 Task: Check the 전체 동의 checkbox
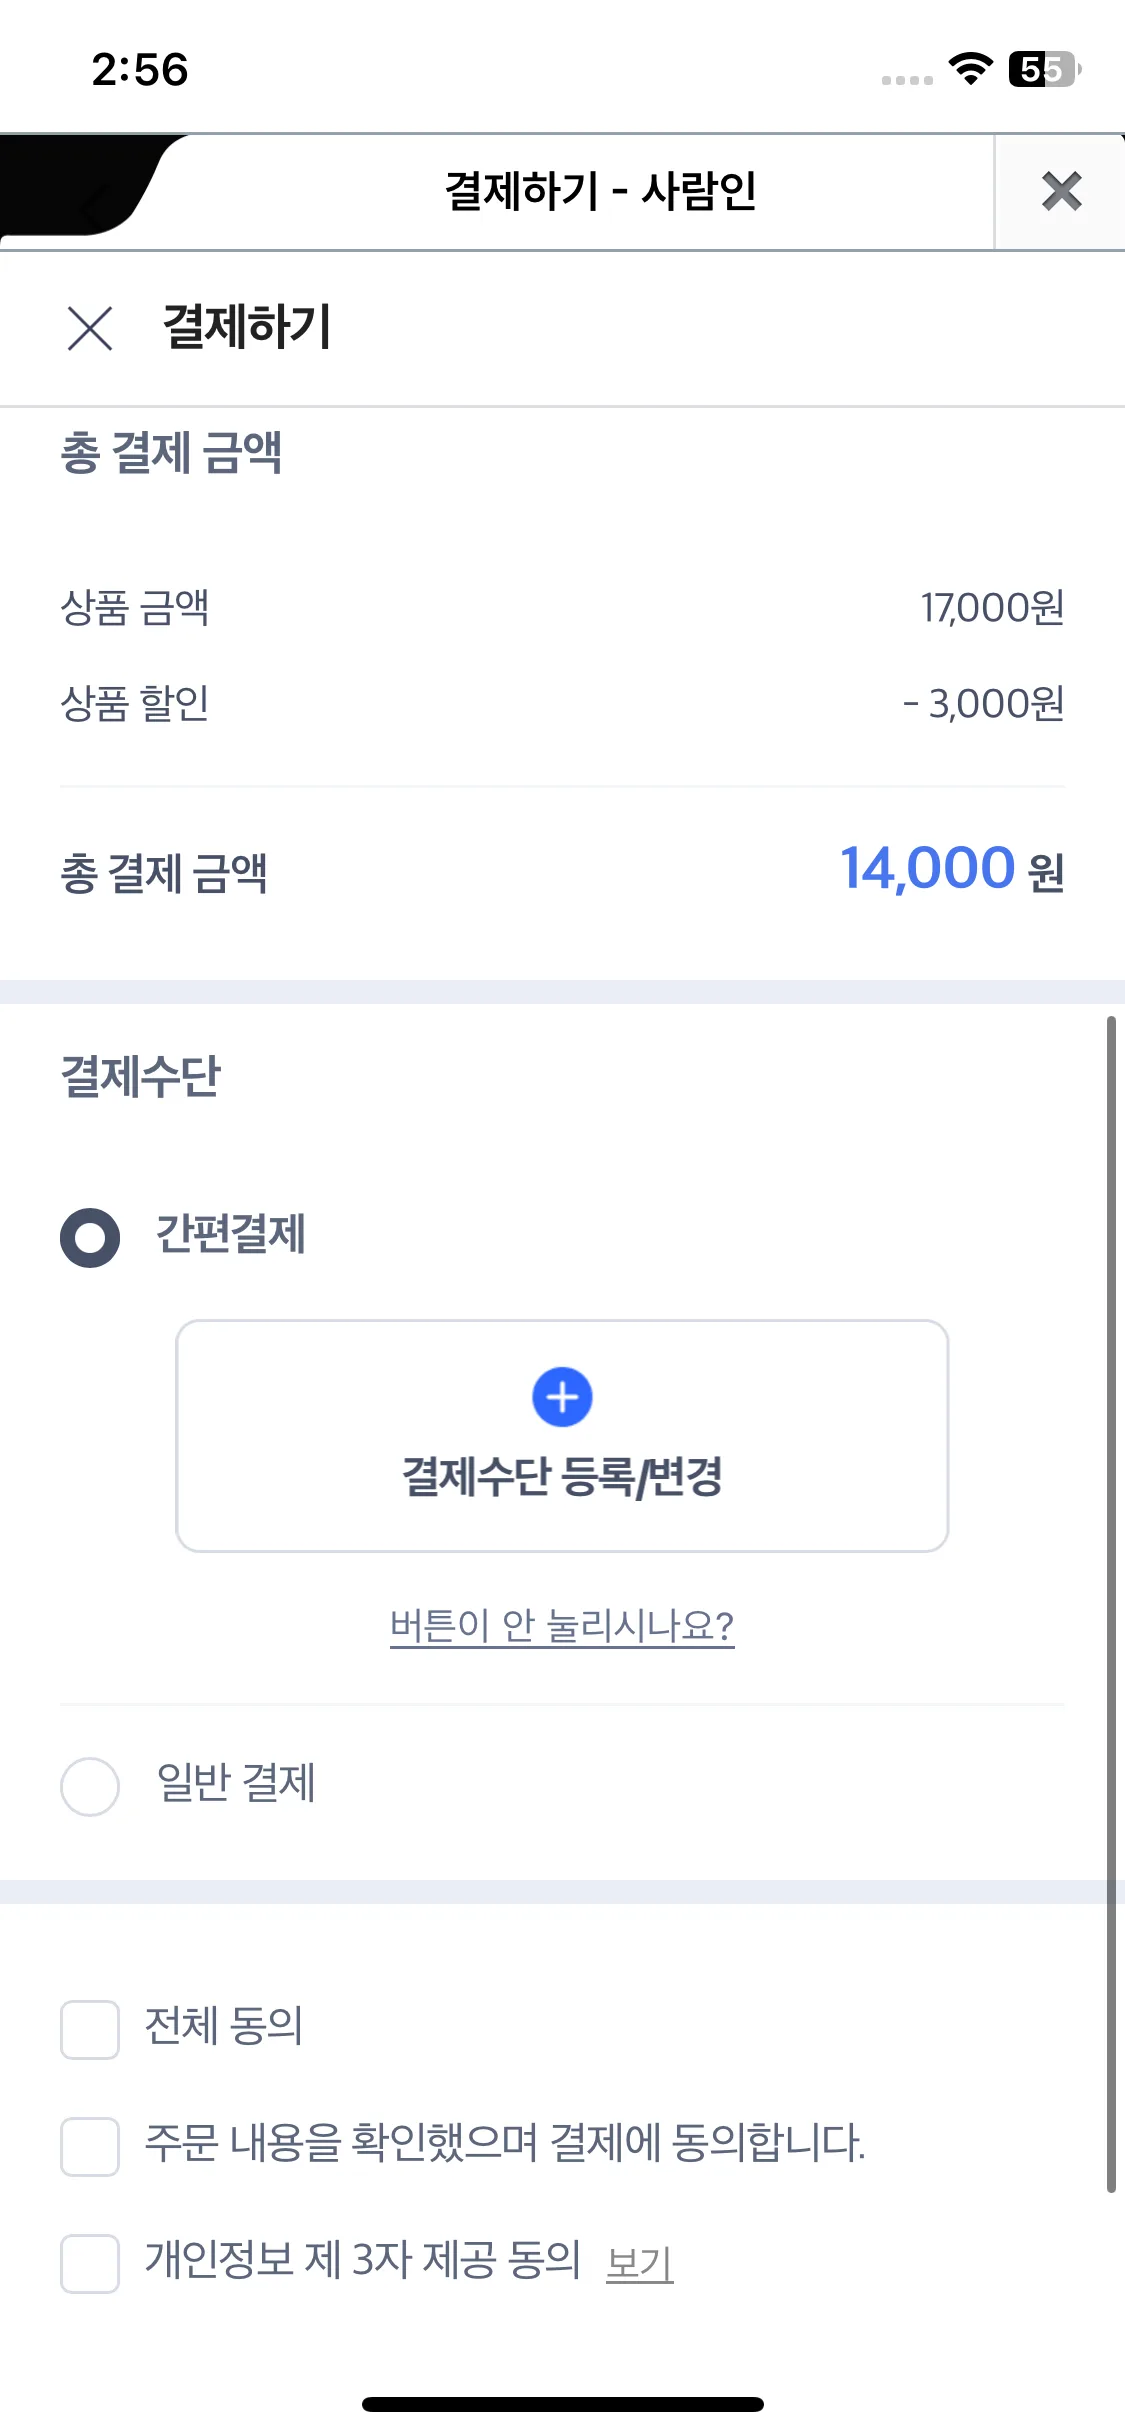tap(90, 2029)
